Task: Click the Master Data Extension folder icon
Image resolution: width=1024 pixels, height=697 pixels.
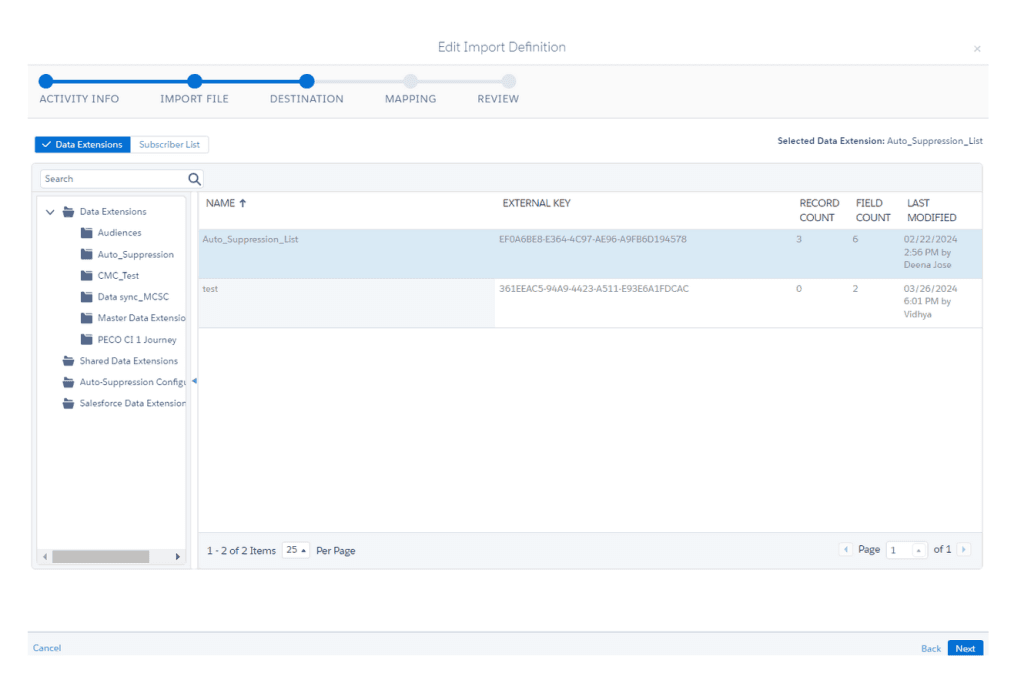Action: tap(86, 318)
